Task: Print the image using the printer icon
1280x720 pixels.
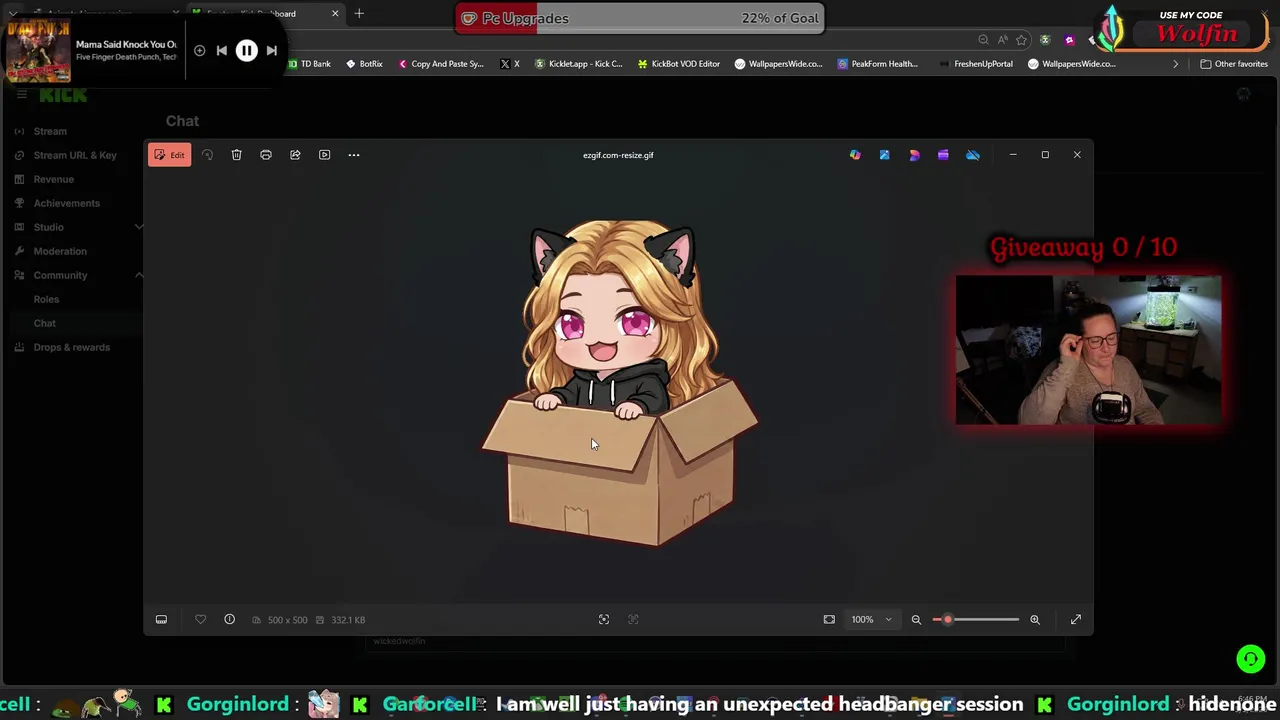Action: click(x=266, y=155)
